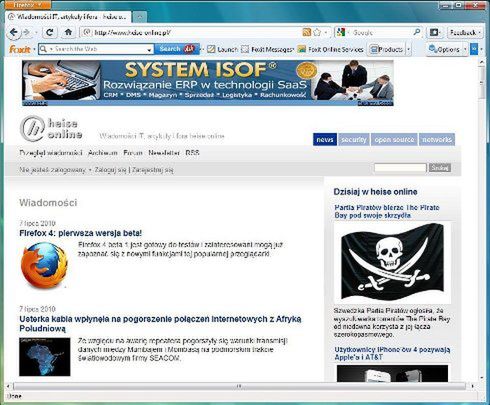Click Zaloguj się login link

point(110,170)
